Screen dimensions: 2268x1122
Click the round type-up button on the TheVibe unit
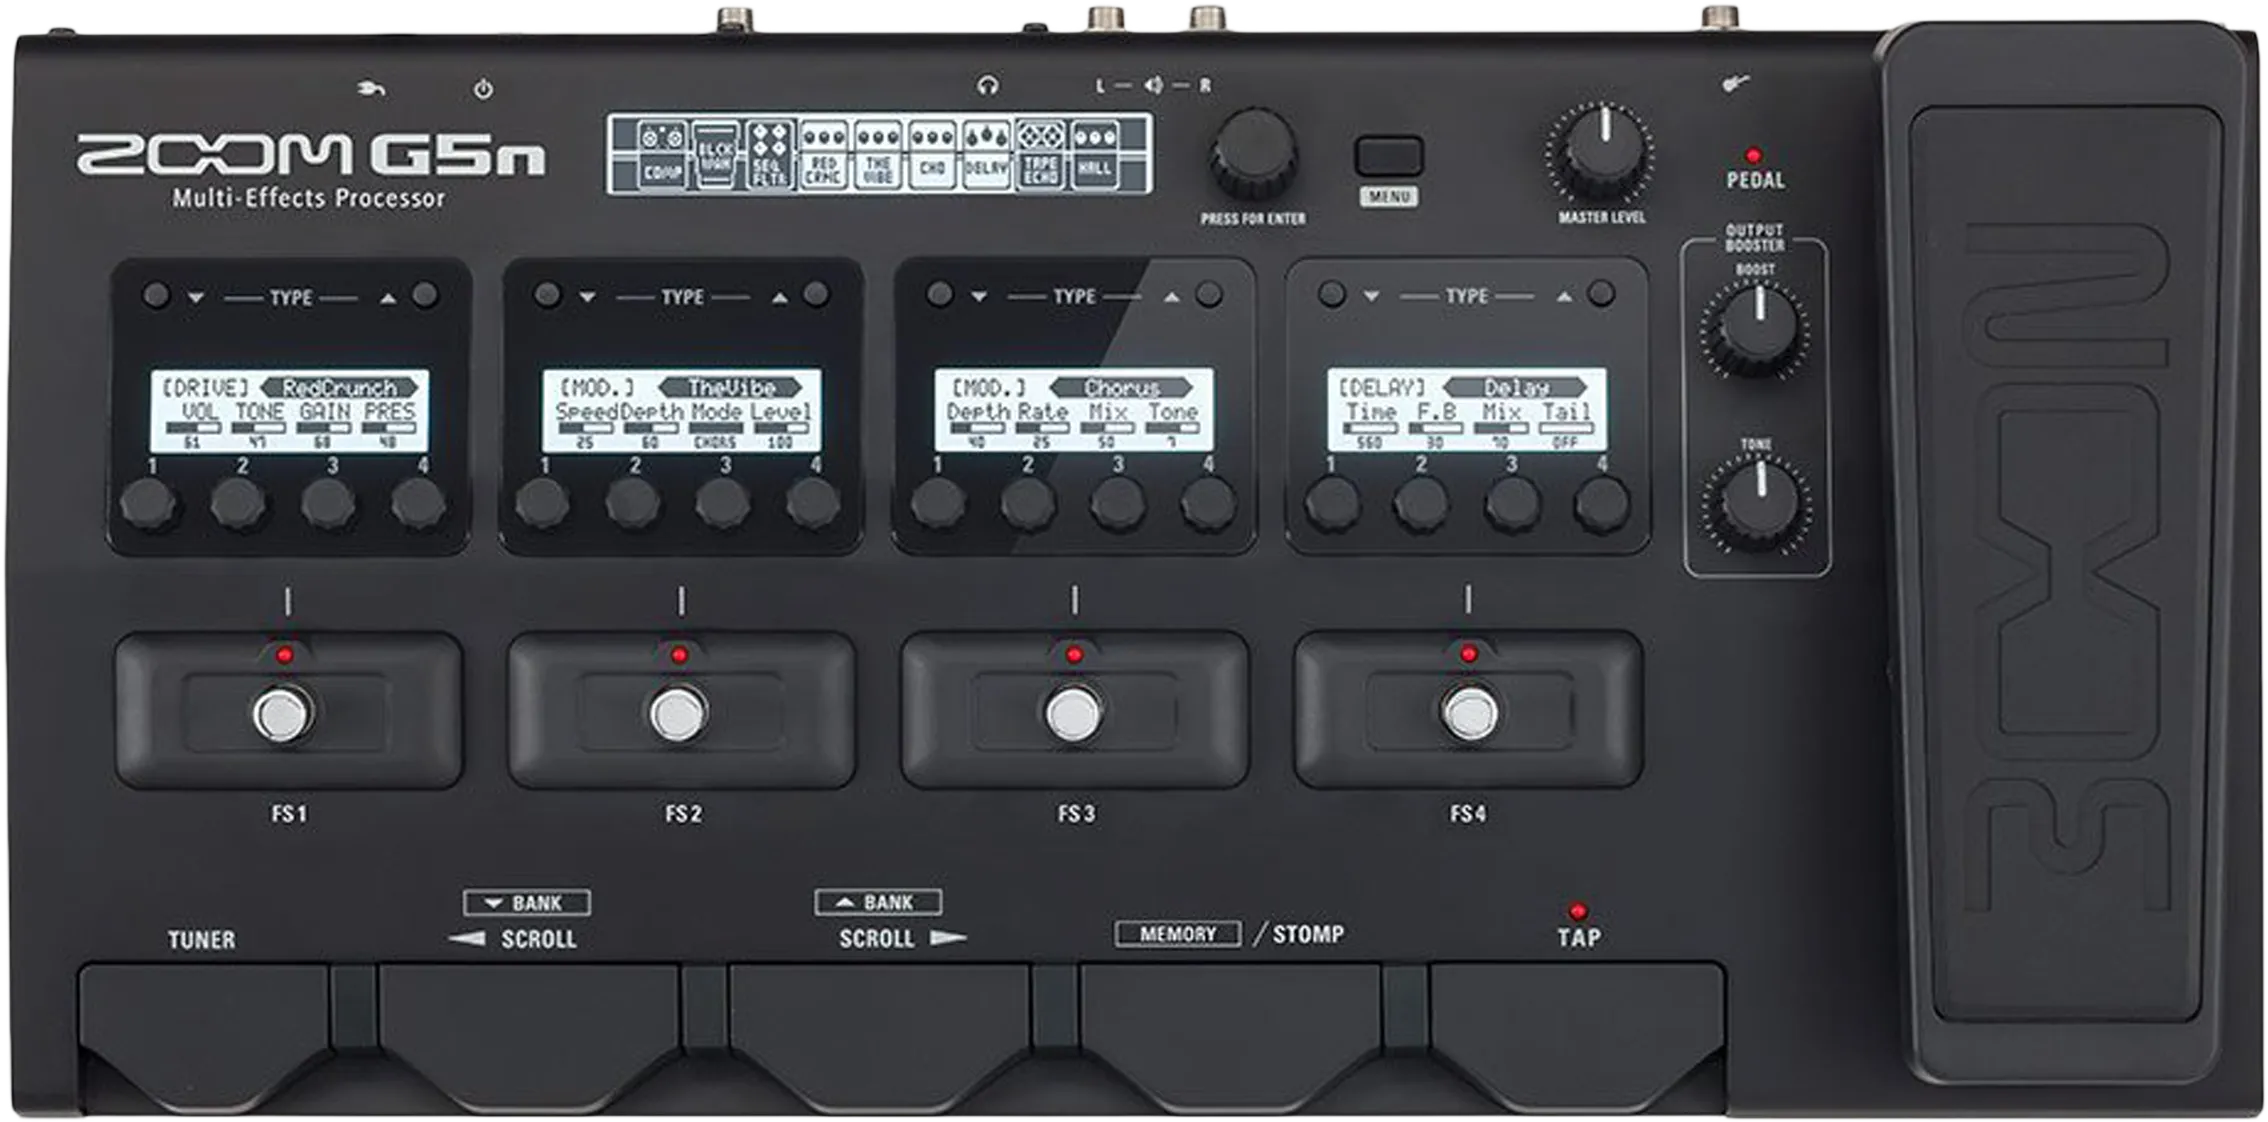point(816,294)
